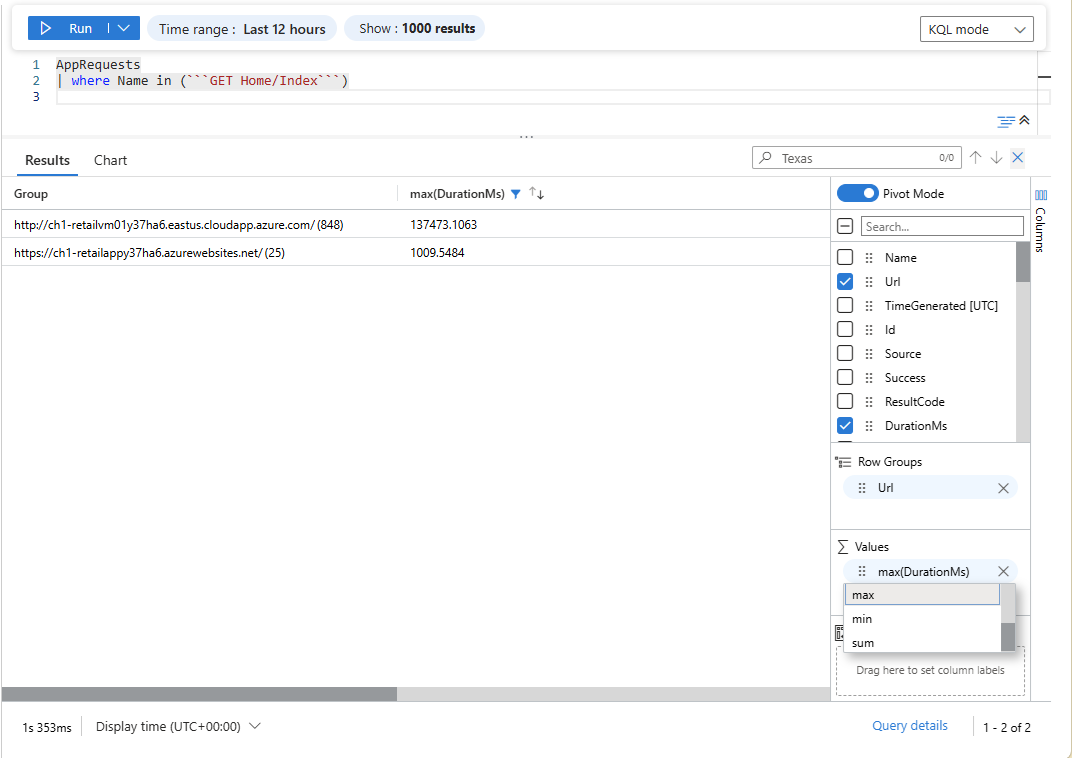Go to next search match arrow

tap(996, 158)
